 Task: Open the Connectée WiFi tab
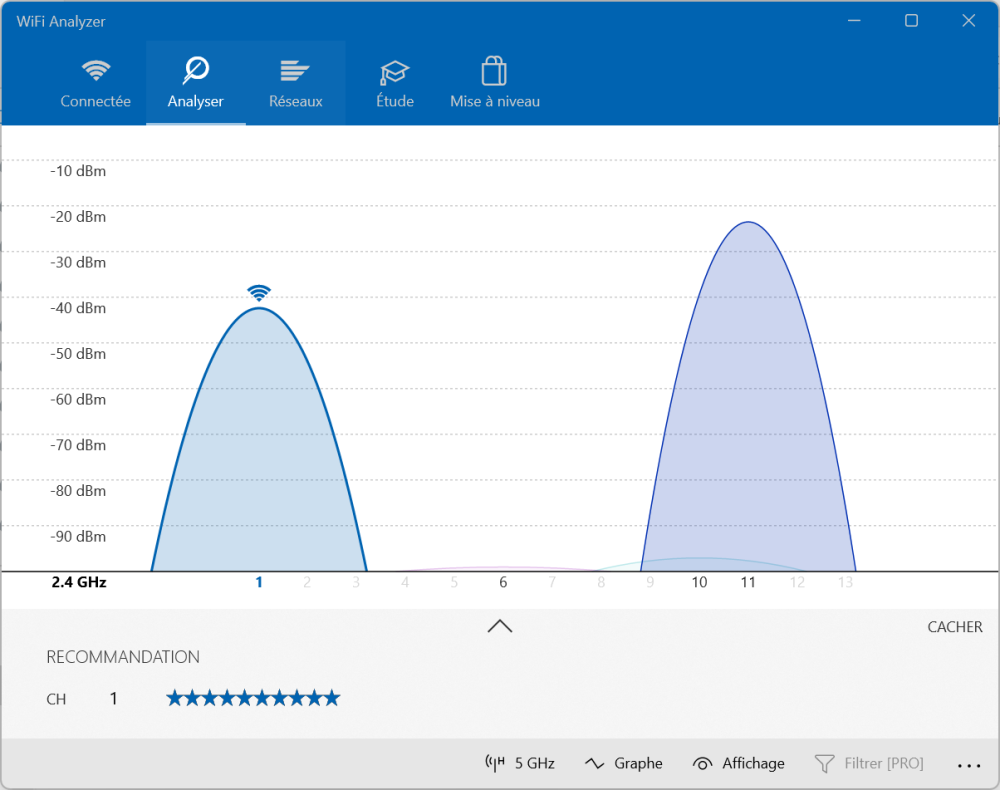click(96, 83)
